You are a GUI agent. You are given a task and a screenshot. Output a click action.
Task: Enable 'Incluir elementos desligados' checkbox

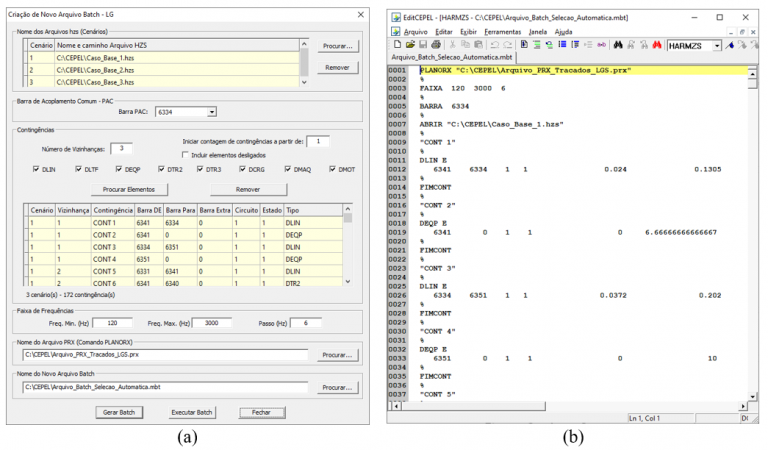[x=184, y=155]
